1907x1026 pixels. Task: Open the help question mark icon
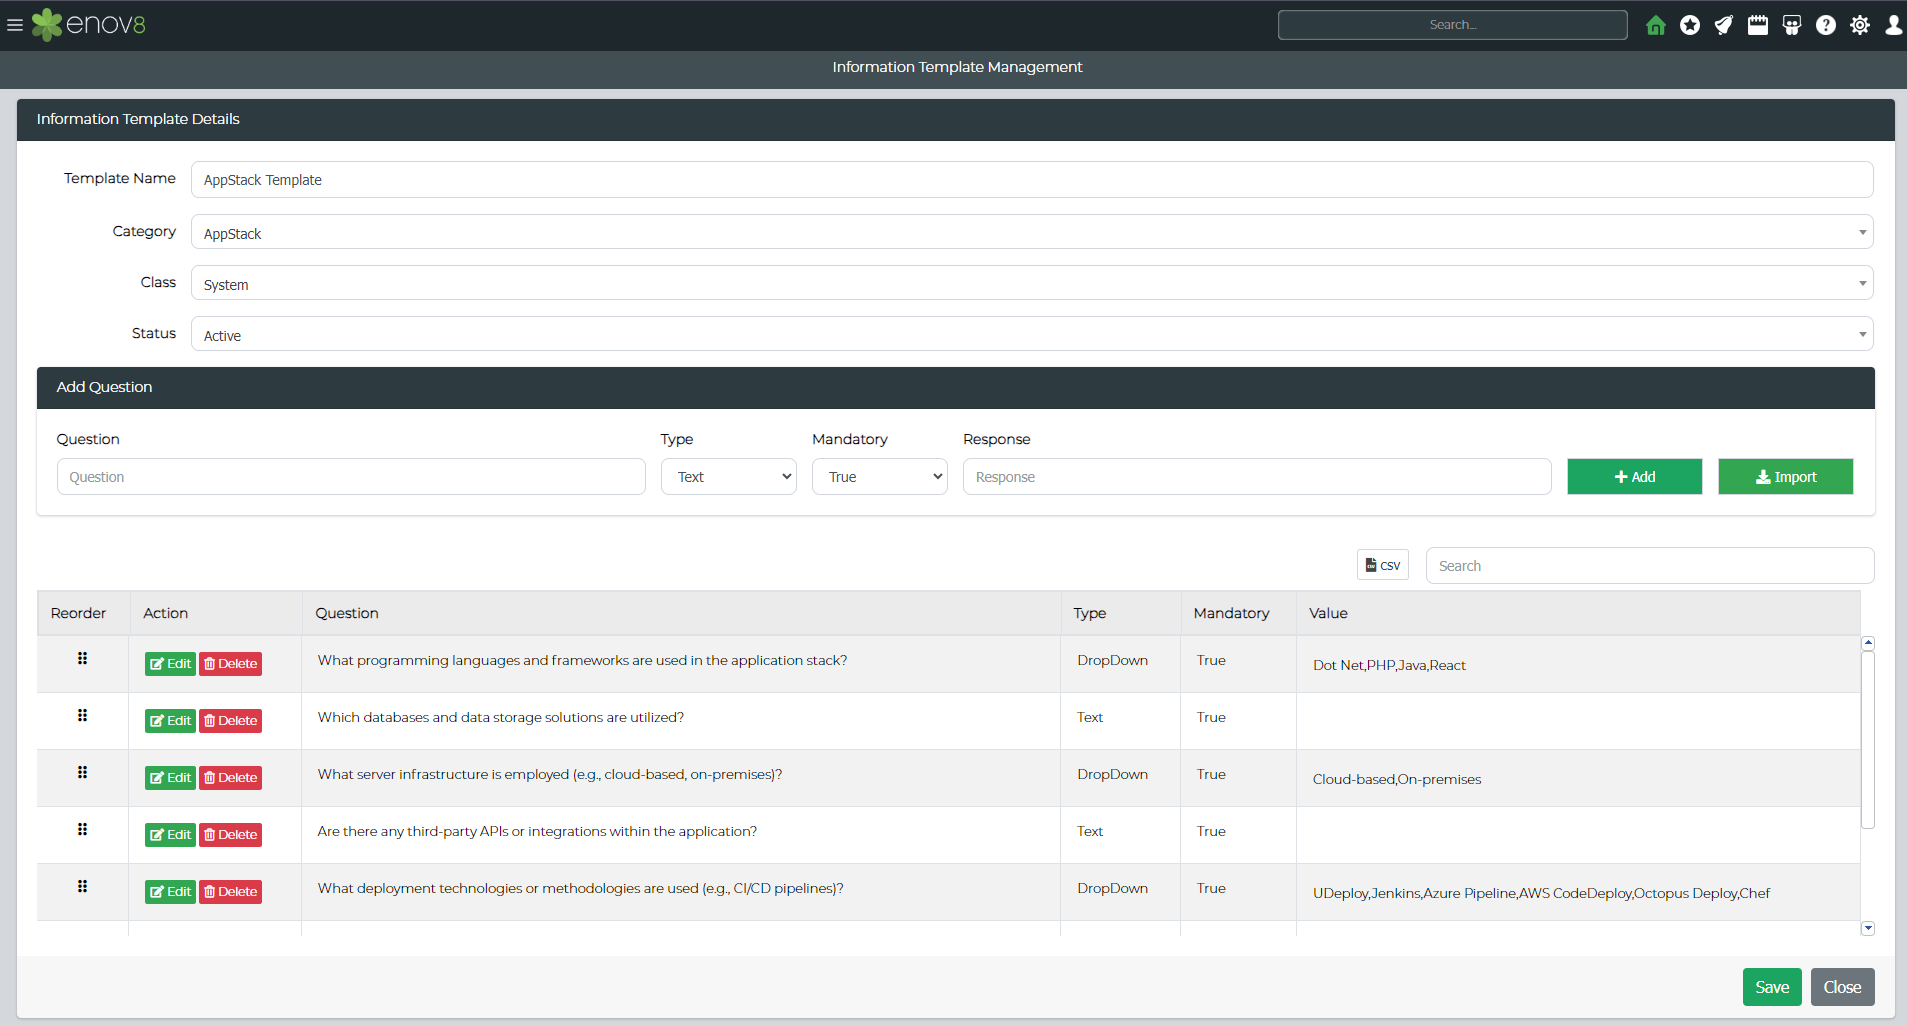(1826, 25)
